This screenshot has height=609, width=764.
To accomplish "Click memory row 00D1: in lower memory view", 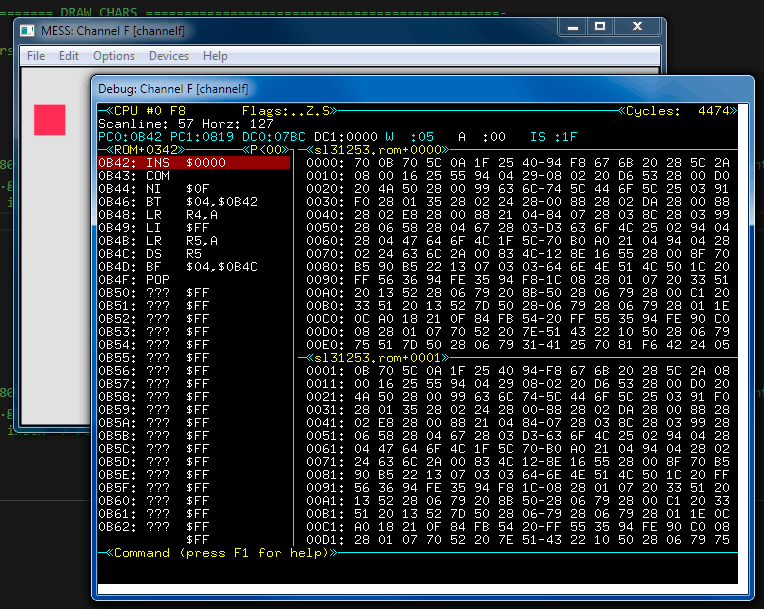I will click(517, 540).
